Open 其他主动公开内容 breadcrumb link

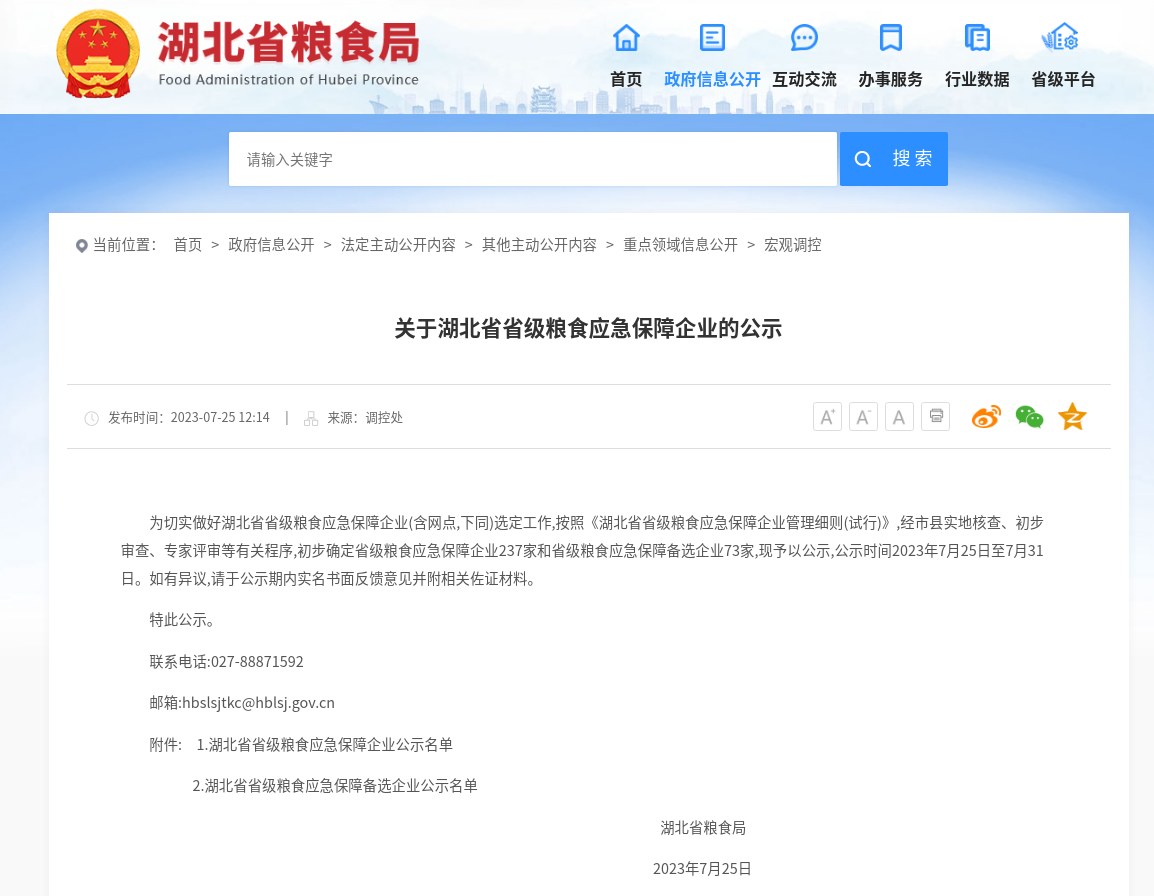click(x=539, y=245)
